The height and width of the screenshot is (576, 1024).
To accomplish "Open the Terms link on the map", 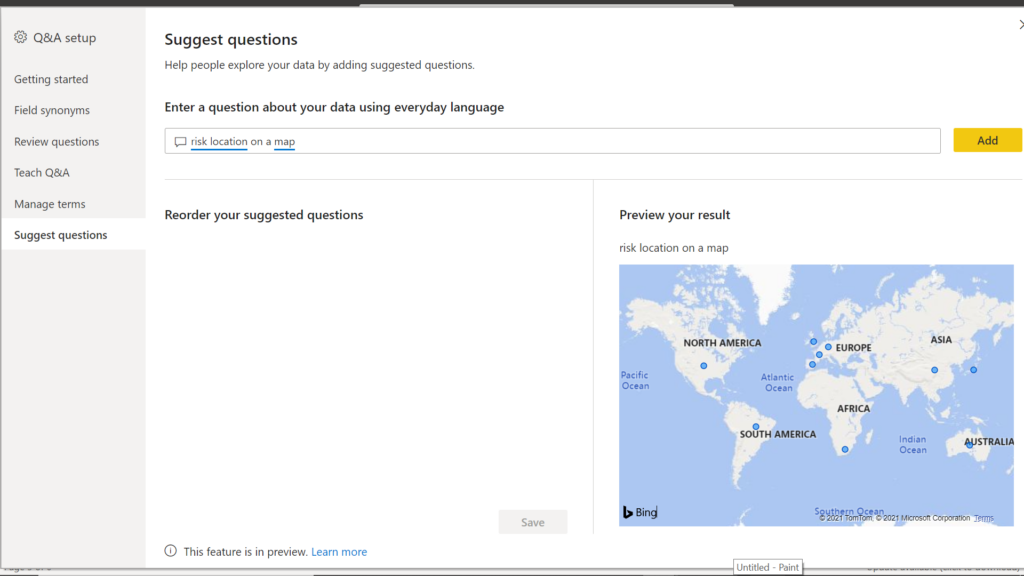I will pos(983,517).
